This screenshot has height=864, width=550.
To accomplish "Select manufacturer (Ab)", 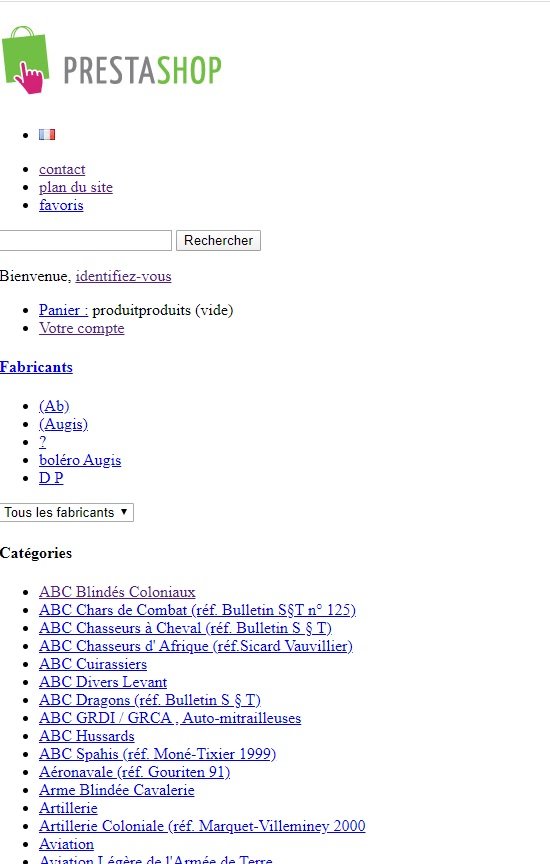I will 54,406.
